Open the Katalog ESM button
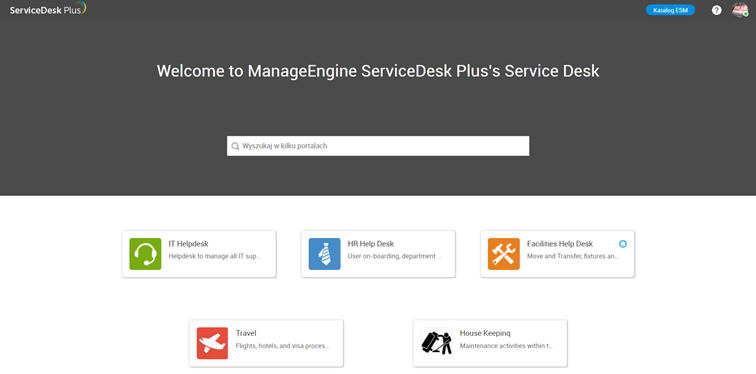The height and width of the screenshot is (374, 756). [670, 10]
